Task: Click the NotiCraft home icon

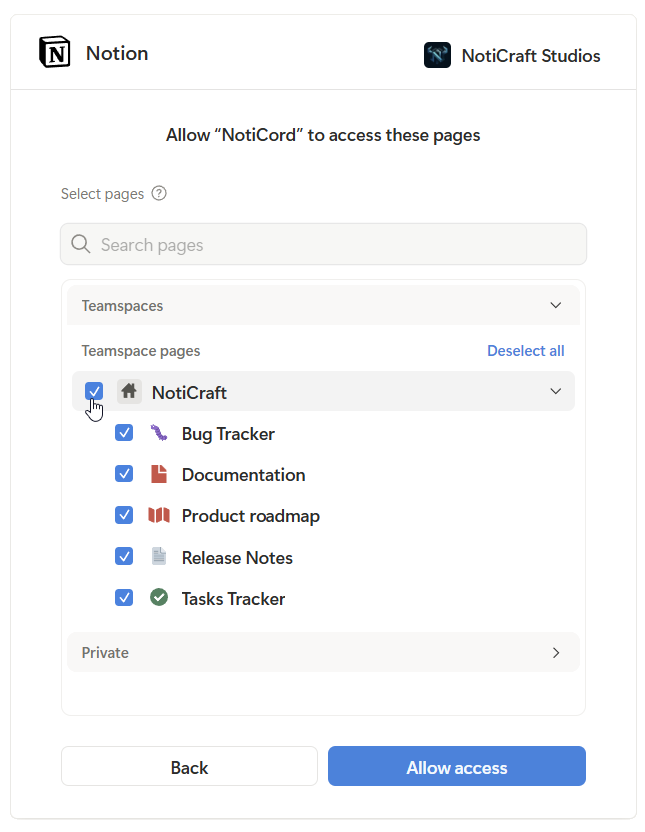Action: 128,391
